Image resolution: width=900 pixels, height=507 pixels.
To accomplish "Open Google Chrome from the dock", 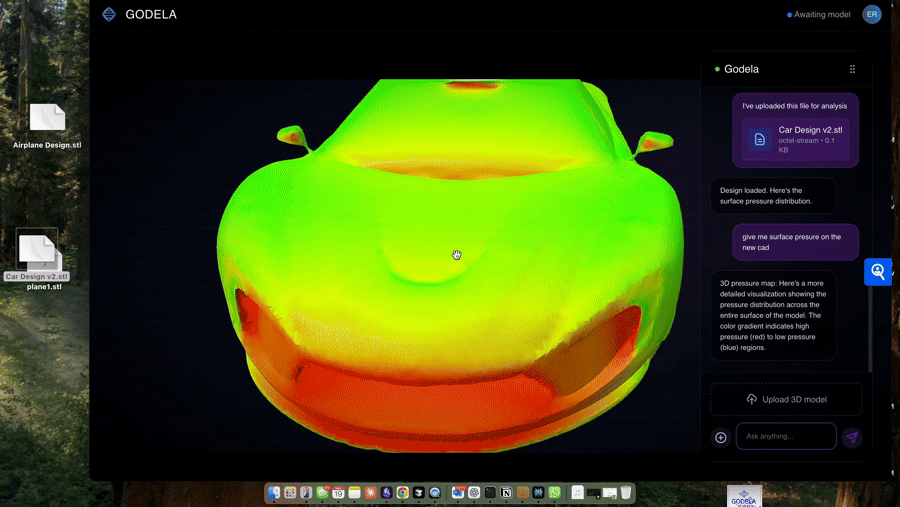I will point(402,493).
